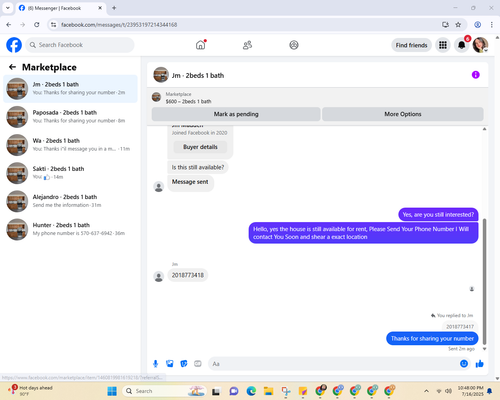Image resolution: width=500 pixels, height=400 pixels.
Task: Click the 'Thanks for sharing your number' message
Action: pyautogui.click(x=432, y=338)
